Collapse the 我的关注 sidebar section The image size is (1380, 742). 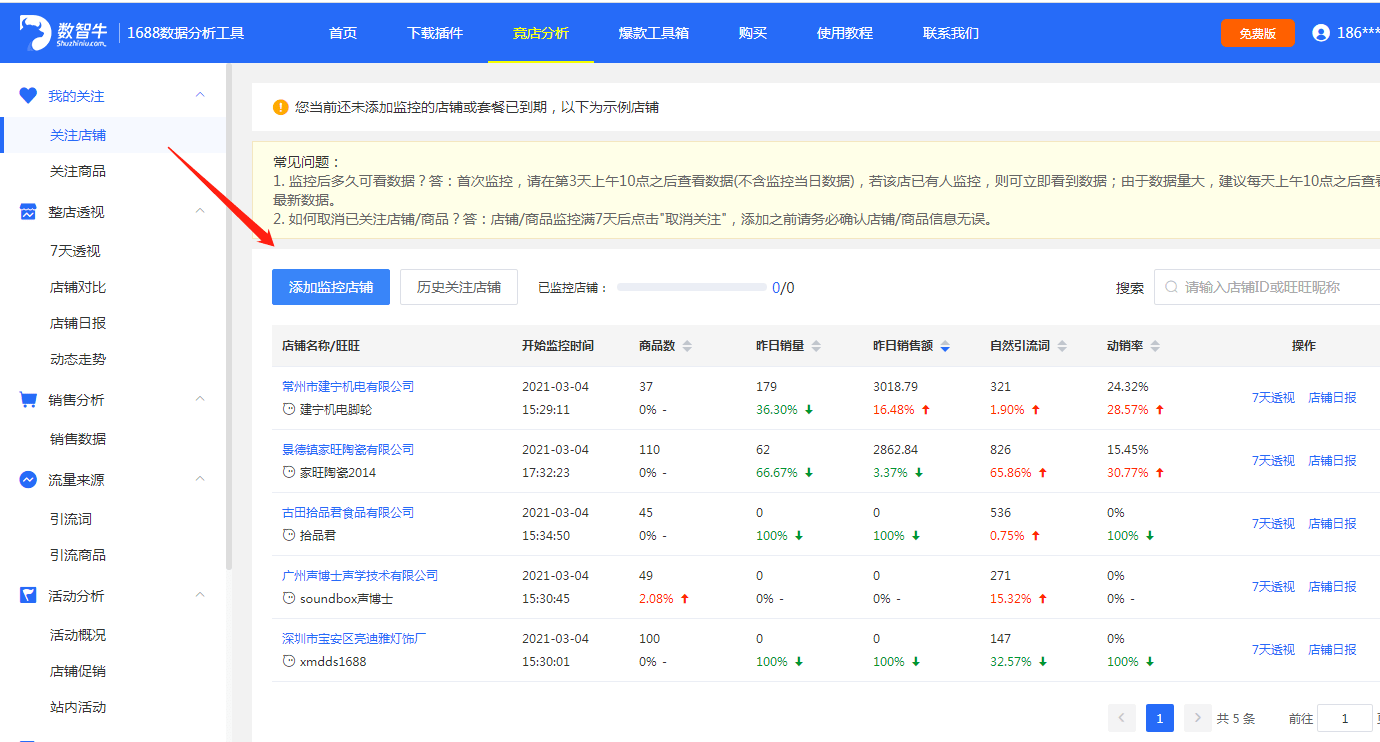tap(200, 95)
